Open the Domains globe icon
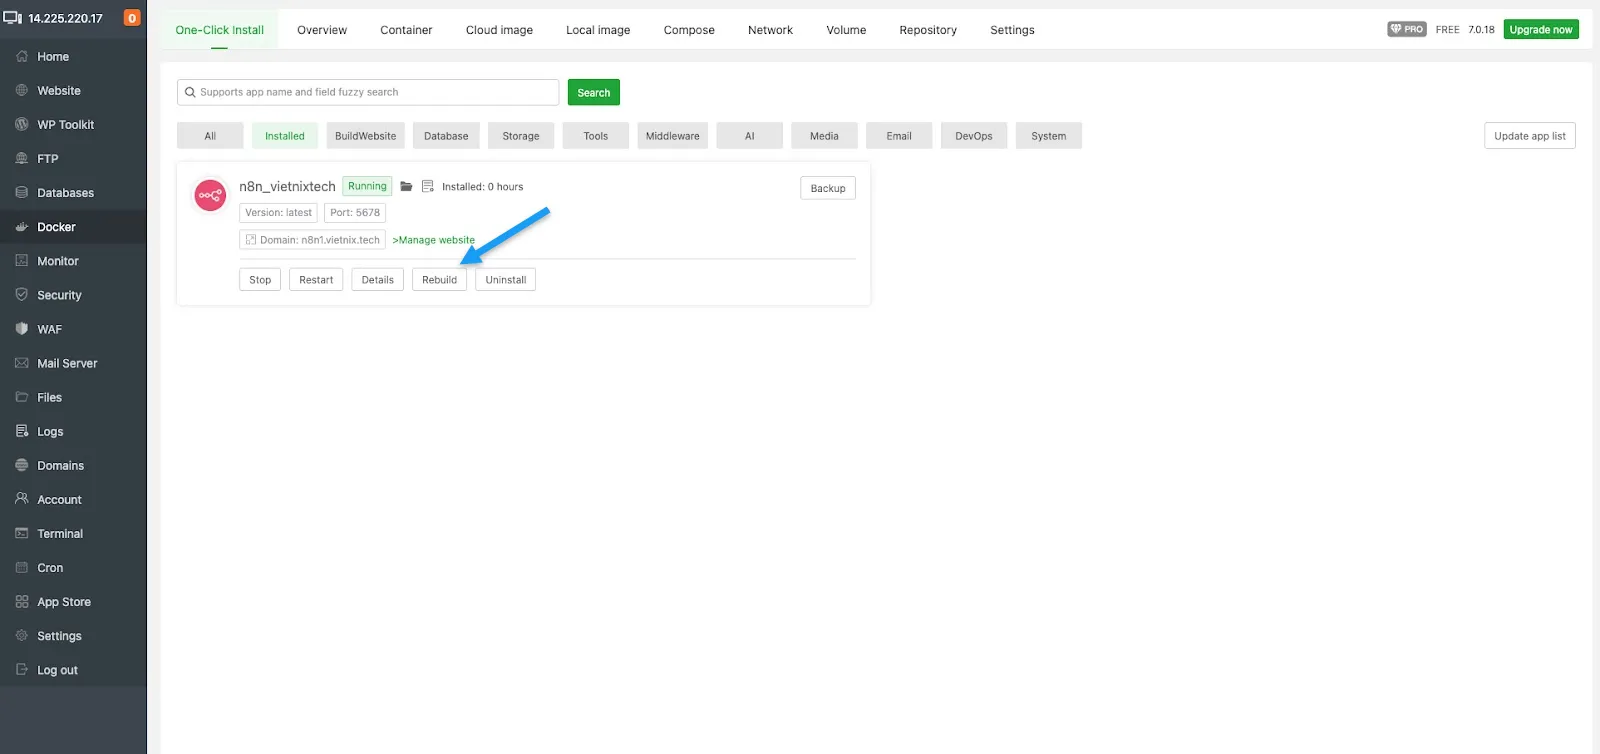 coord(22,466)
